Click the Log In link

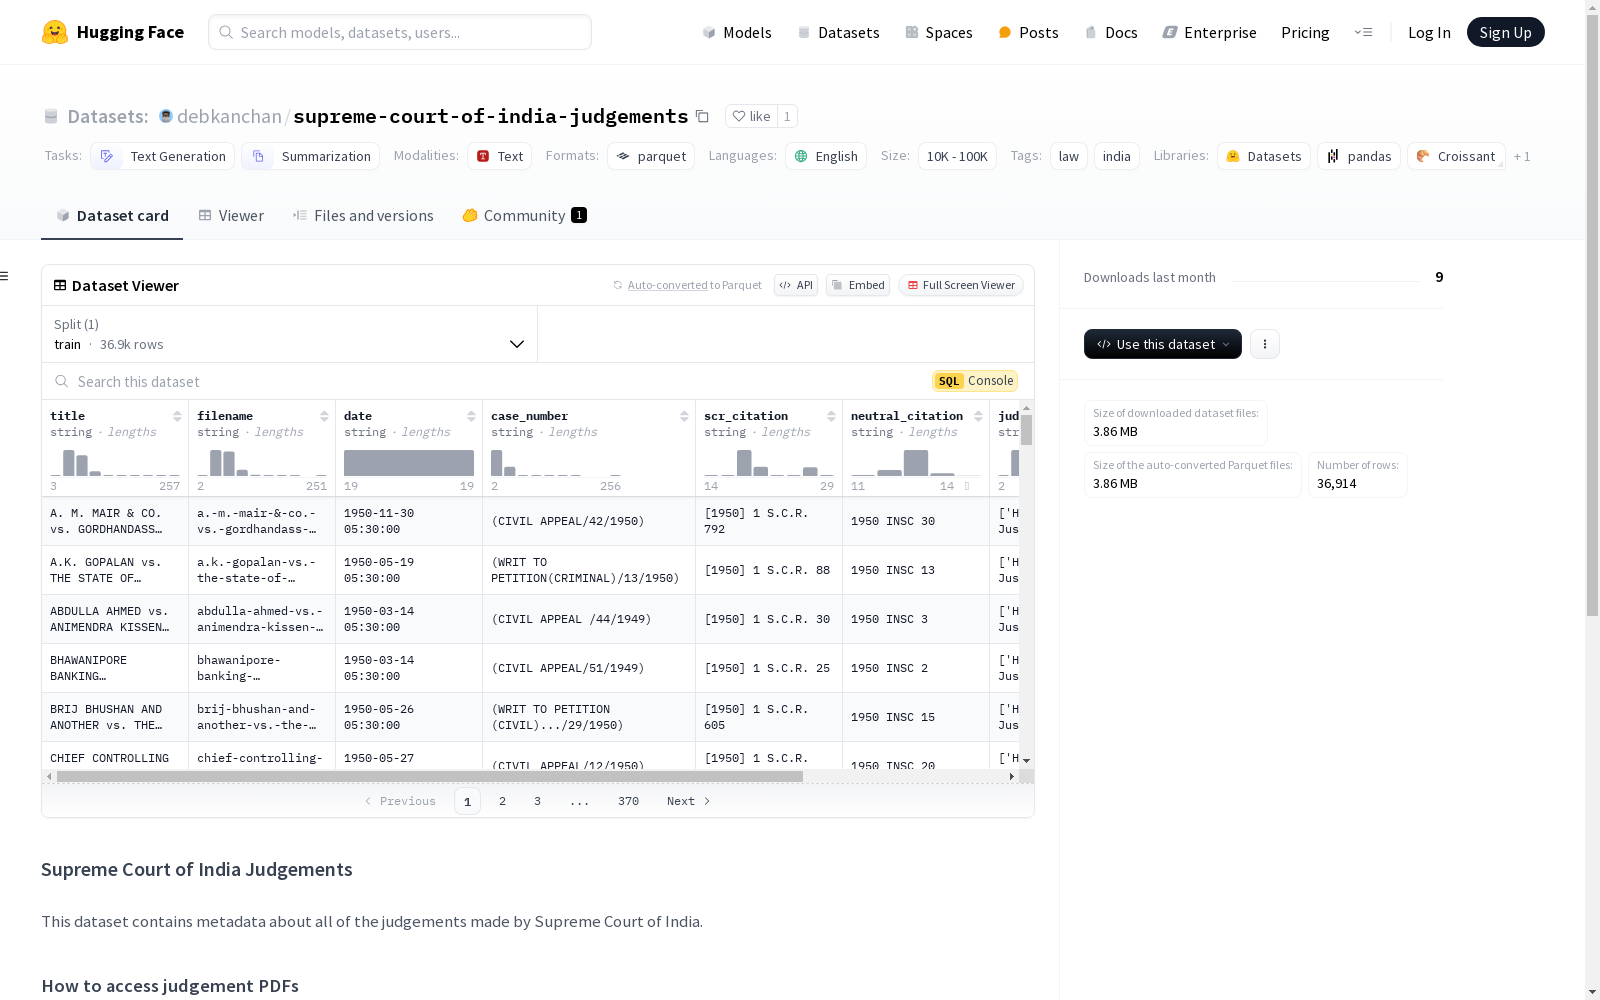(1429, 32)
